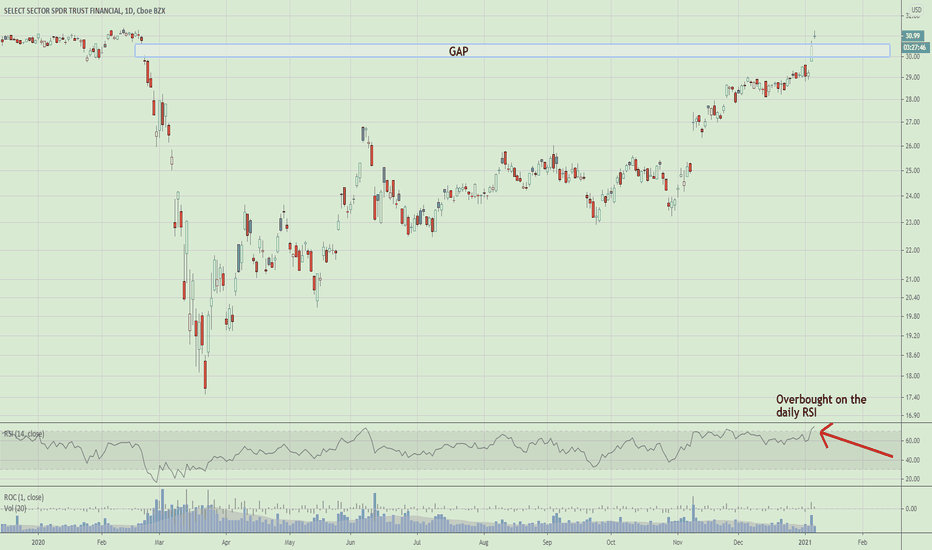
Task: Click the Jul time axis label
Action: [417, 542]
